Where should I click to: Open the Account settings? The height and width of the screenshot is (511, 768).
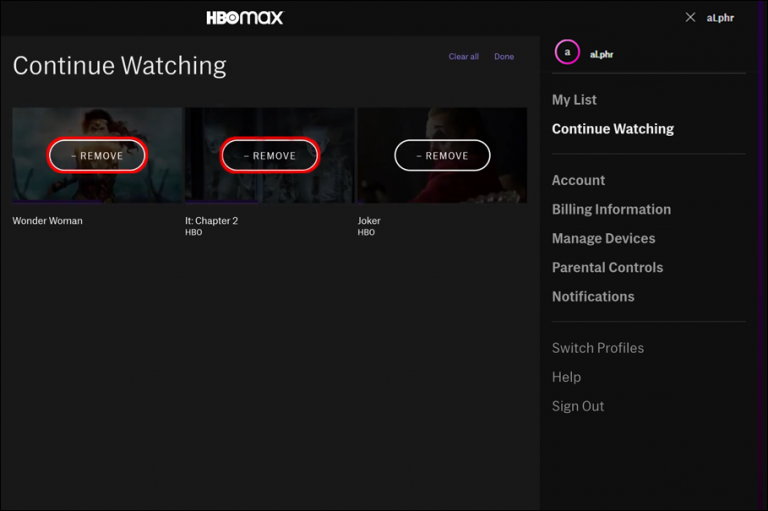[x=578, y=180]
